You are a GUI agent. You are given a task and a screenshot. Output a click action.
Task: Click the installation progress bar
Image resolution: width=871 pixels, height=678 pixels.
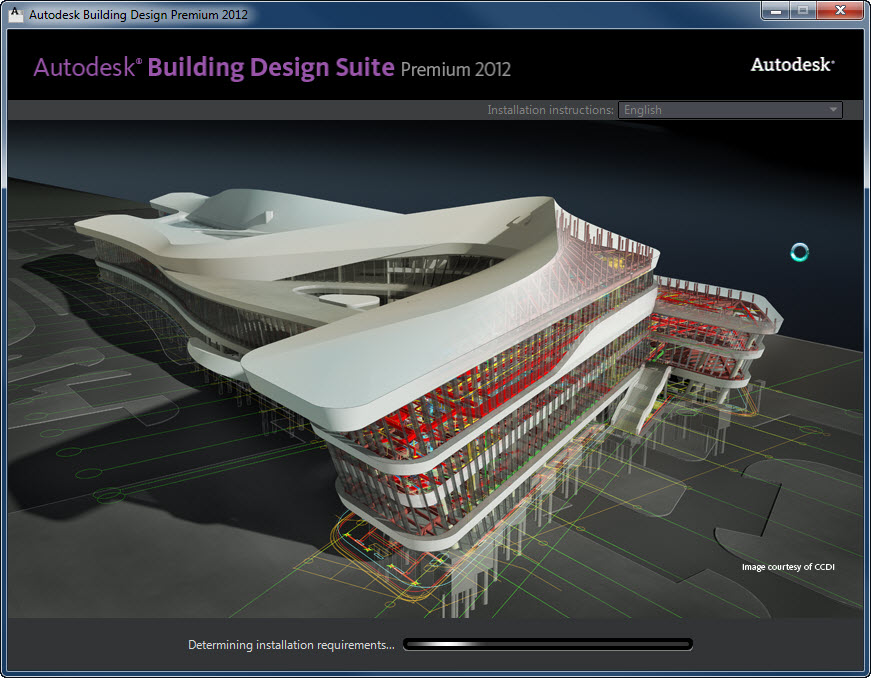(x=547, y=645)
